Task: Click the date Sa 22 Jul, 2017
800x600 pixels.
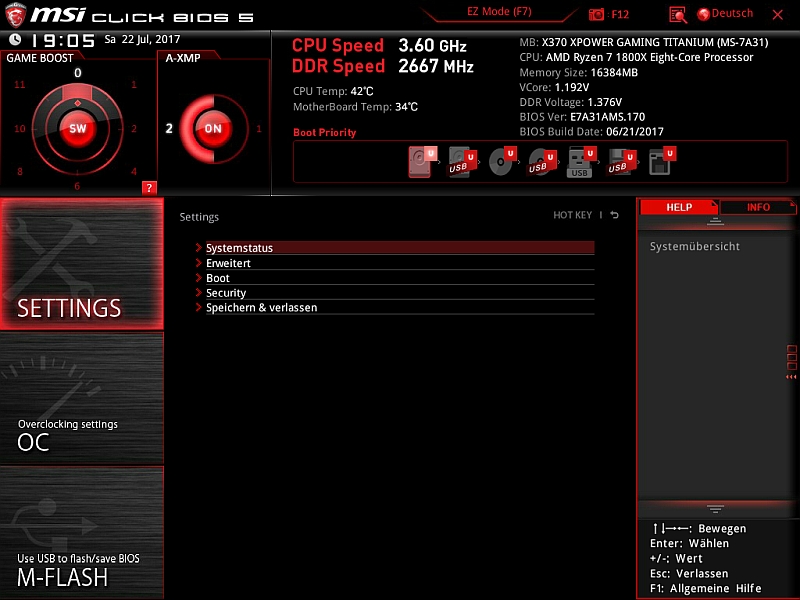Action: point(142,39)
